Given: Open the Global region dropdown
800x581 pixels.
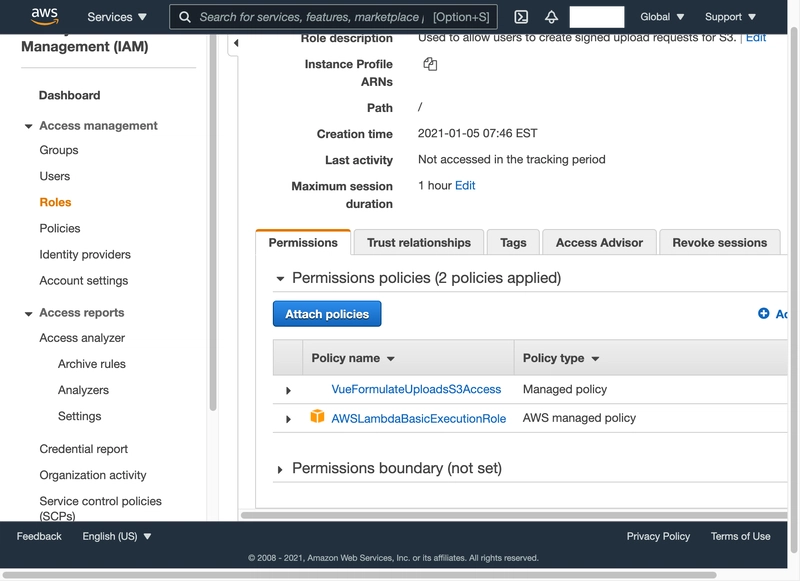Looking at the screenshot, I should 662,17.
